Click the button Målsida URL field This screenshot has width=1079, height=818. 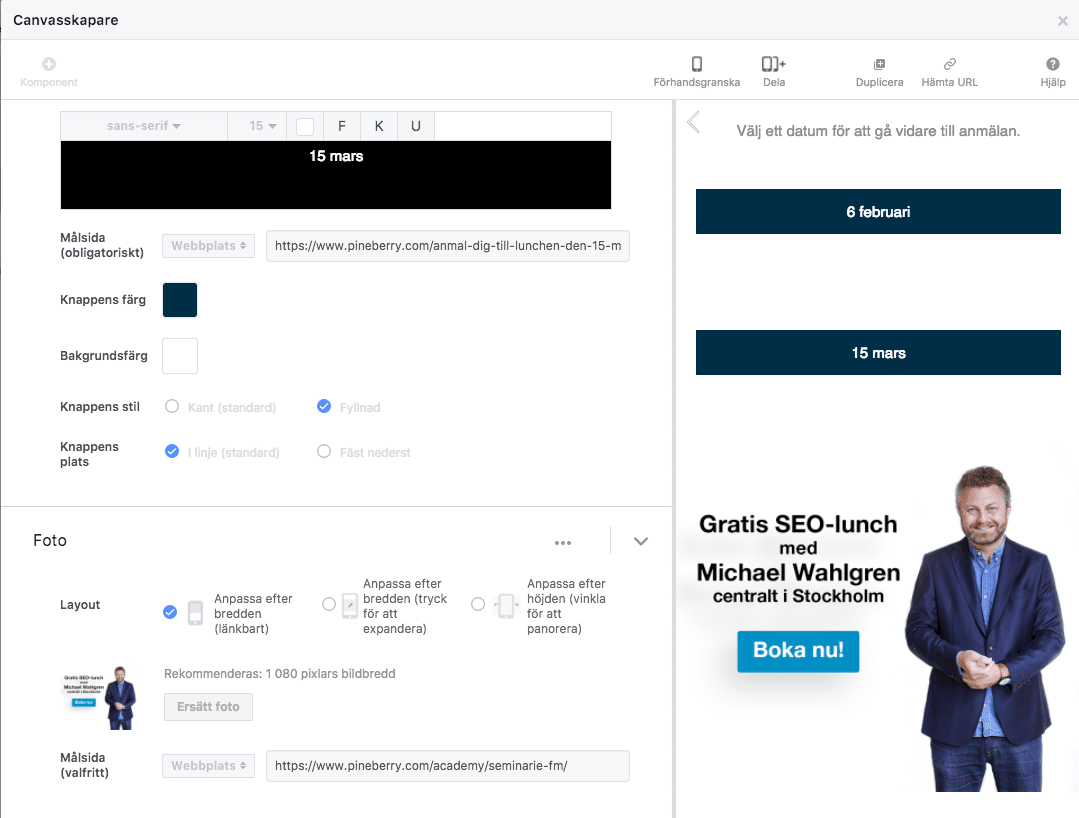coord(448,246)
